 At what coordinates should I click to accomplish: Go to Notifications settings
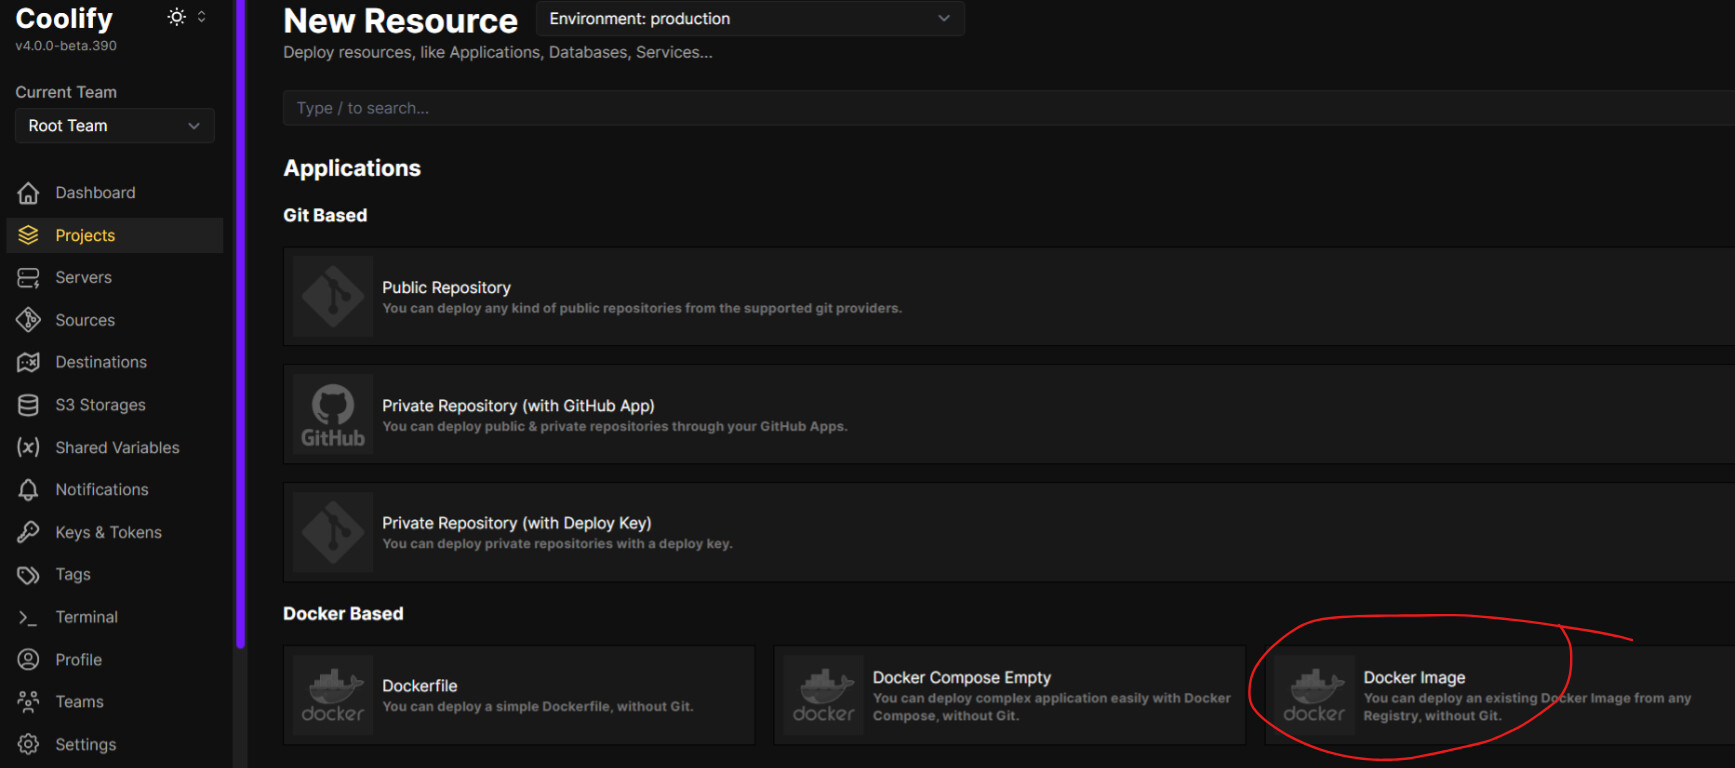tap(115, 490)
